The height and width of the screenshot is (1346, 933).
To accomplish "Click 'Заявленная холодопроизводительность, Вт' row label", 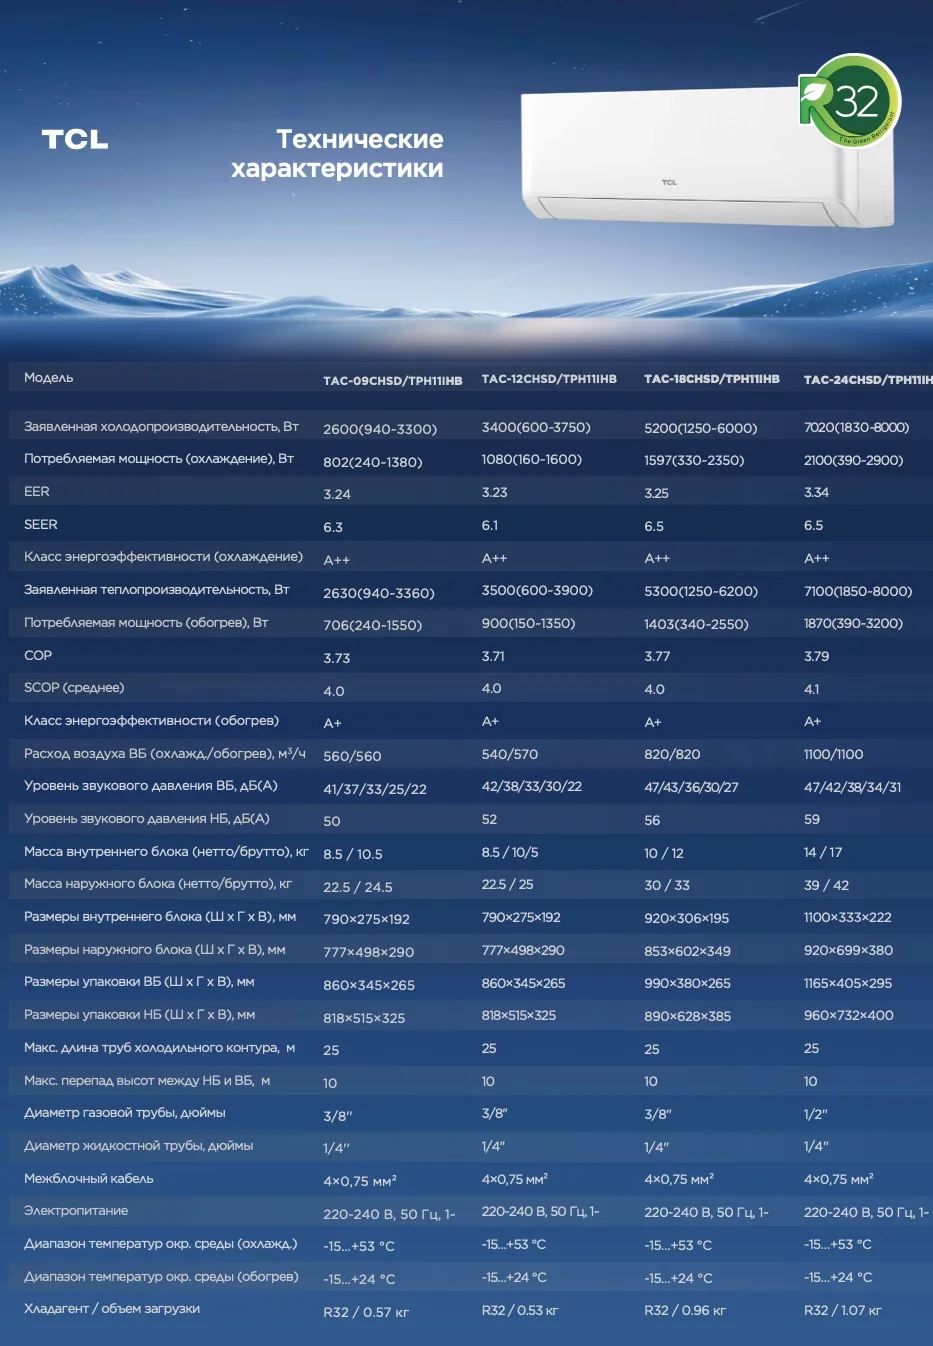I will [x=161, y=427].
